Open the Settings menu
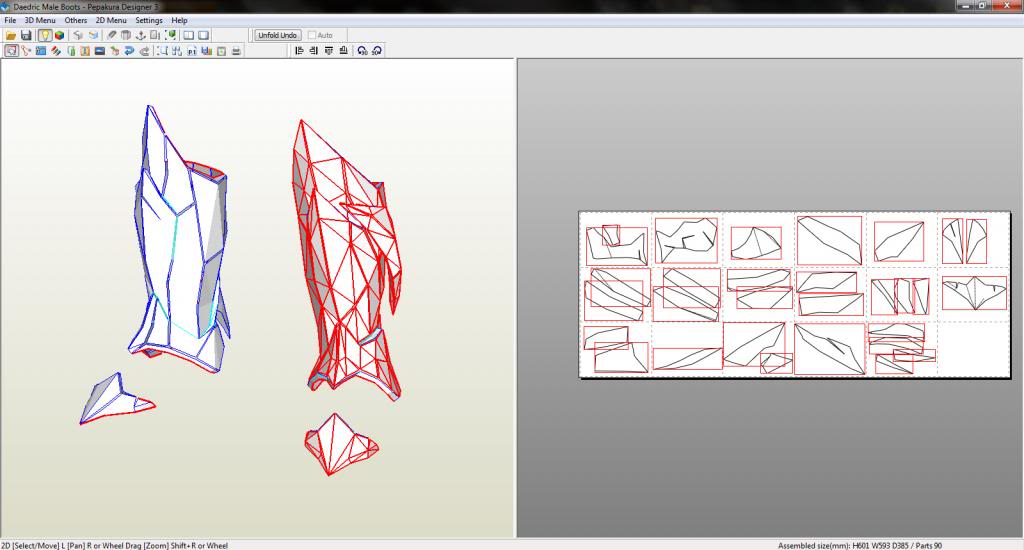Image resolution: width=1024 pixels, height=550 pixels. [x=149, y=20]
